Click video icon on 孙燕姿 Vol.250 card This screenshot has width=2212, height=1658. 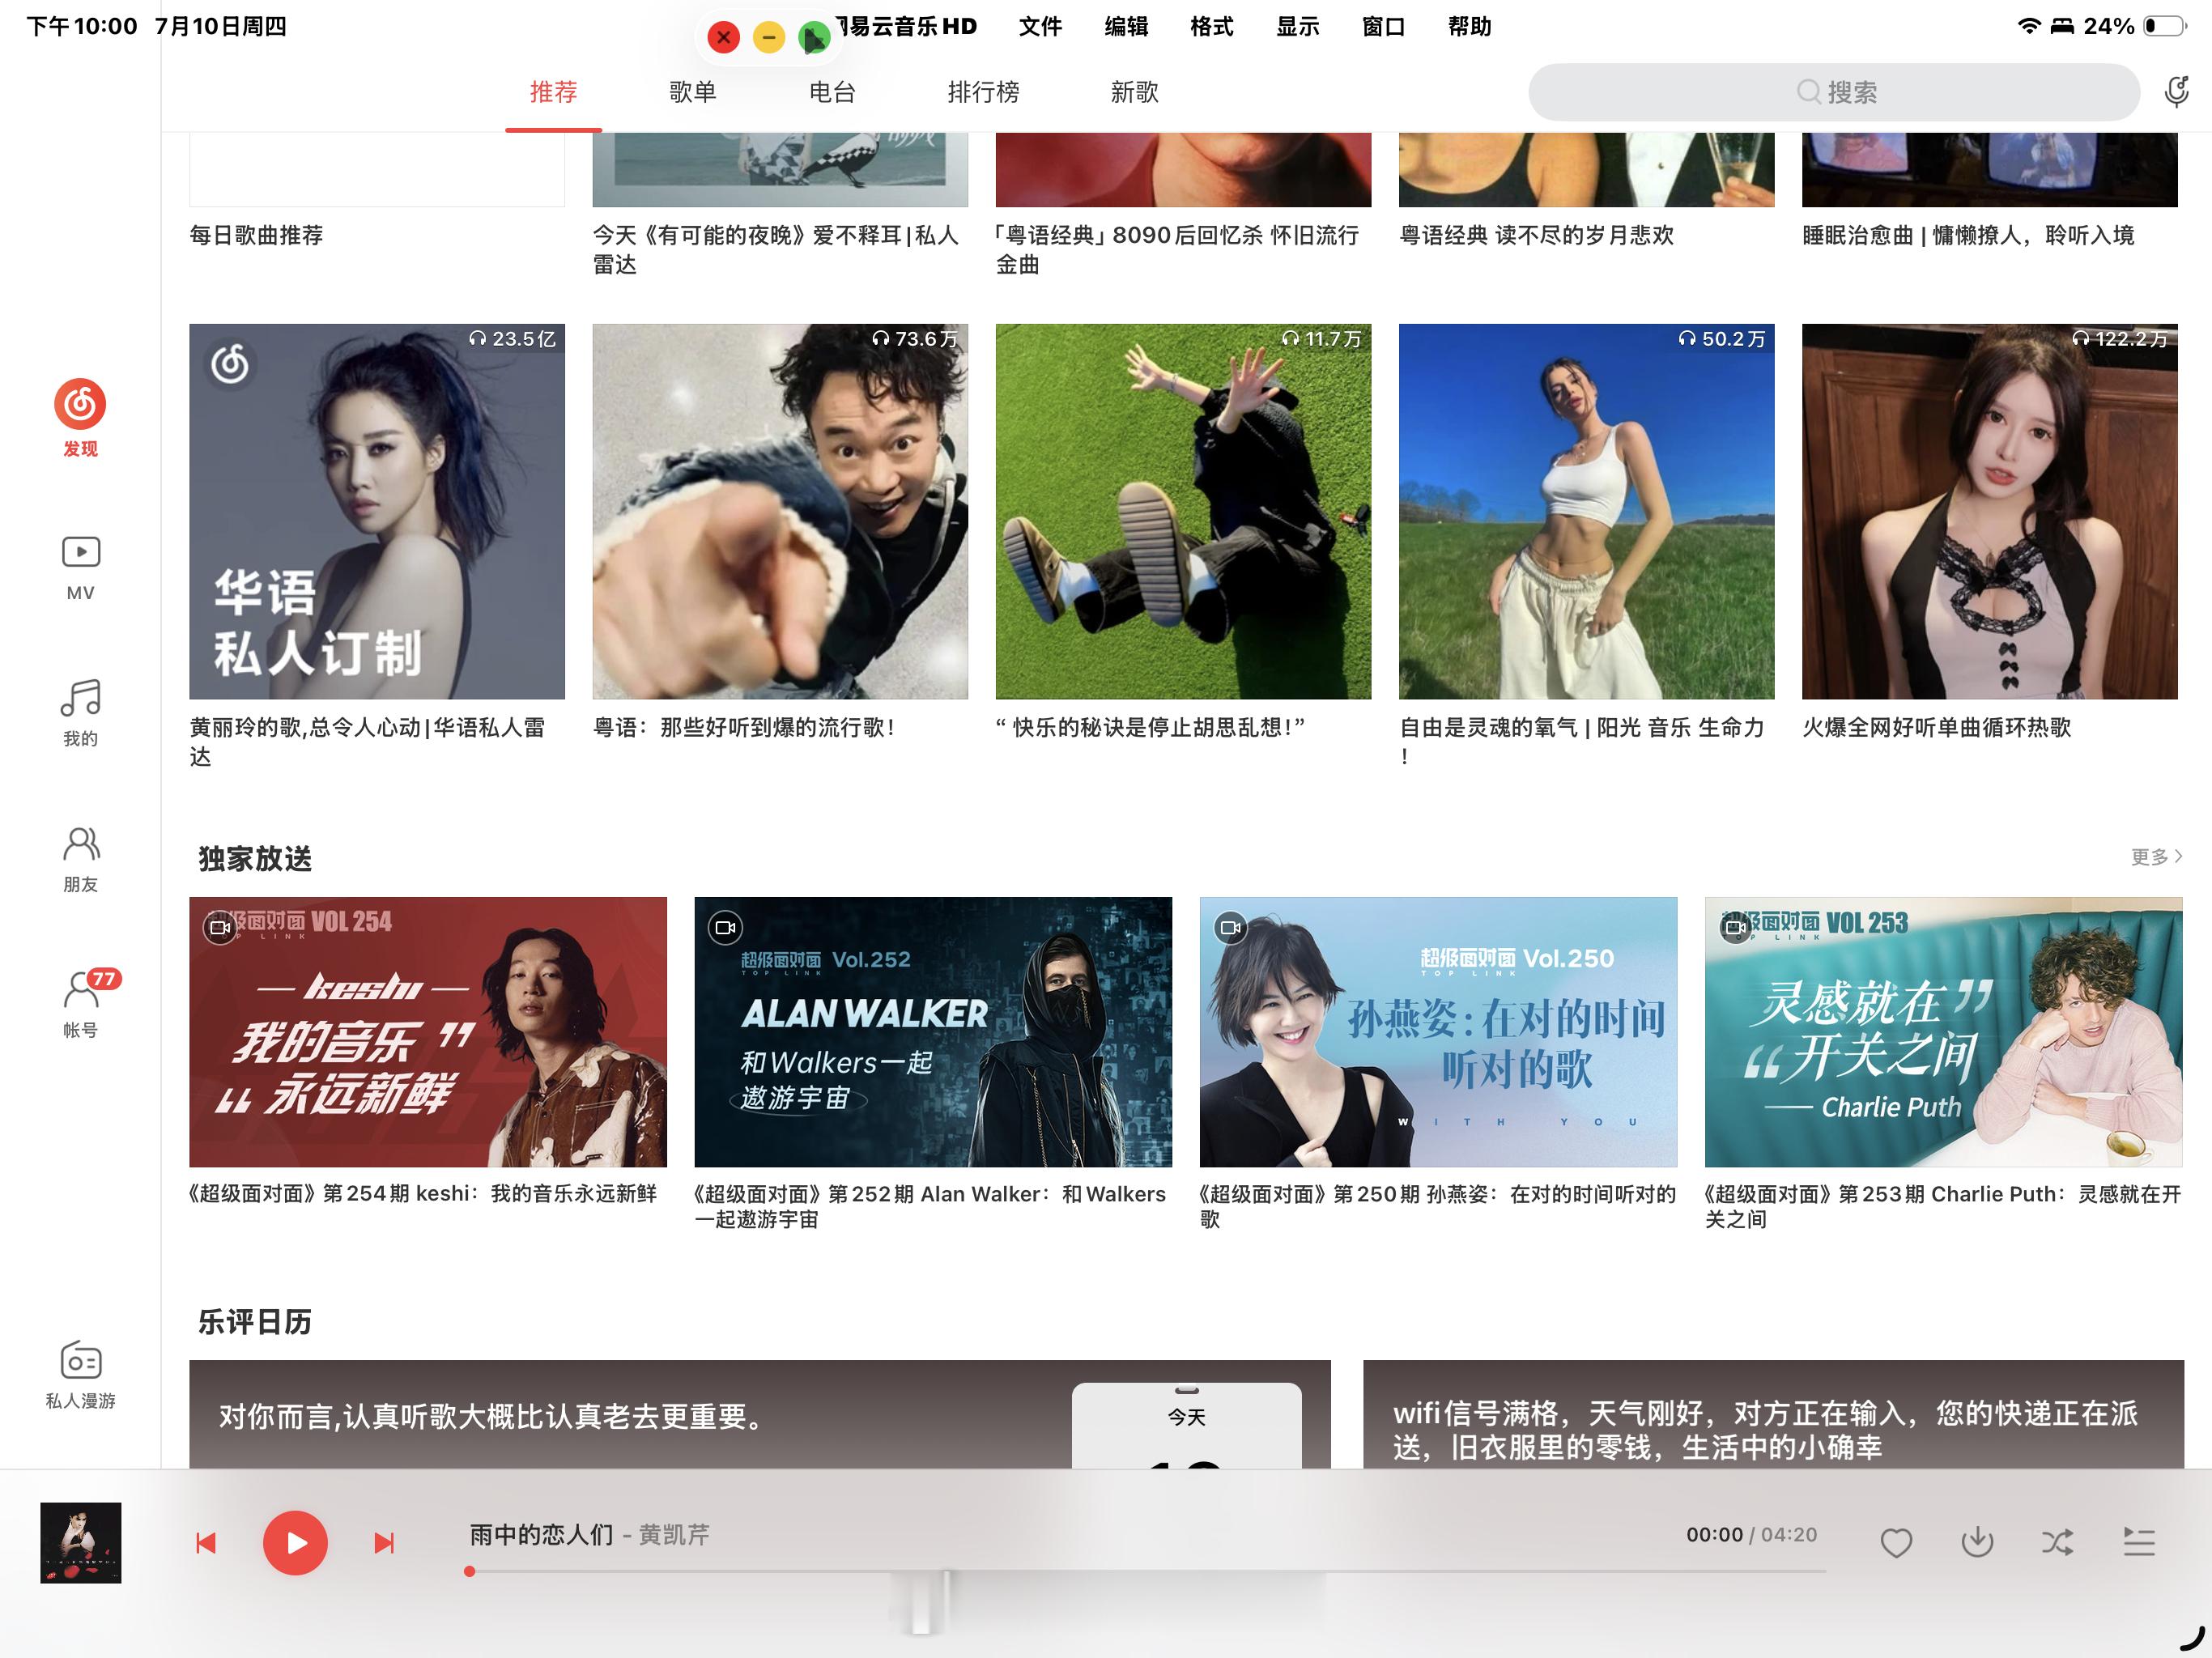tap(1230, 928)
